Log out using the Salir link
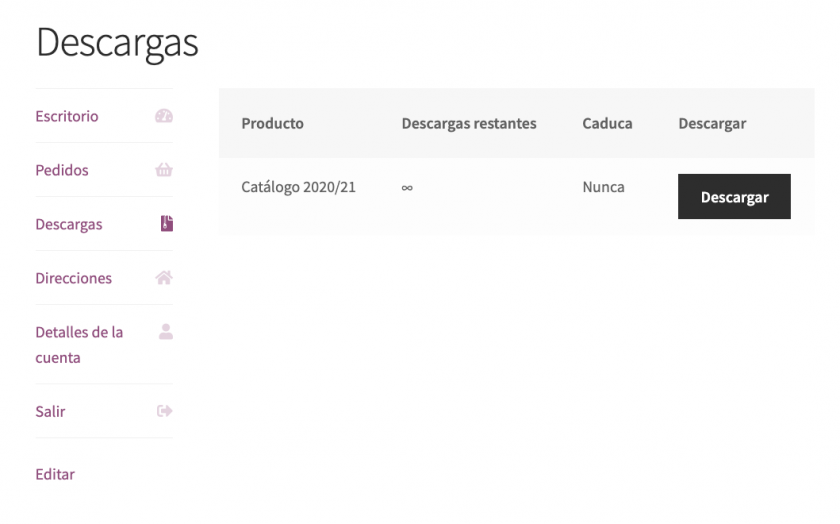 50,411
